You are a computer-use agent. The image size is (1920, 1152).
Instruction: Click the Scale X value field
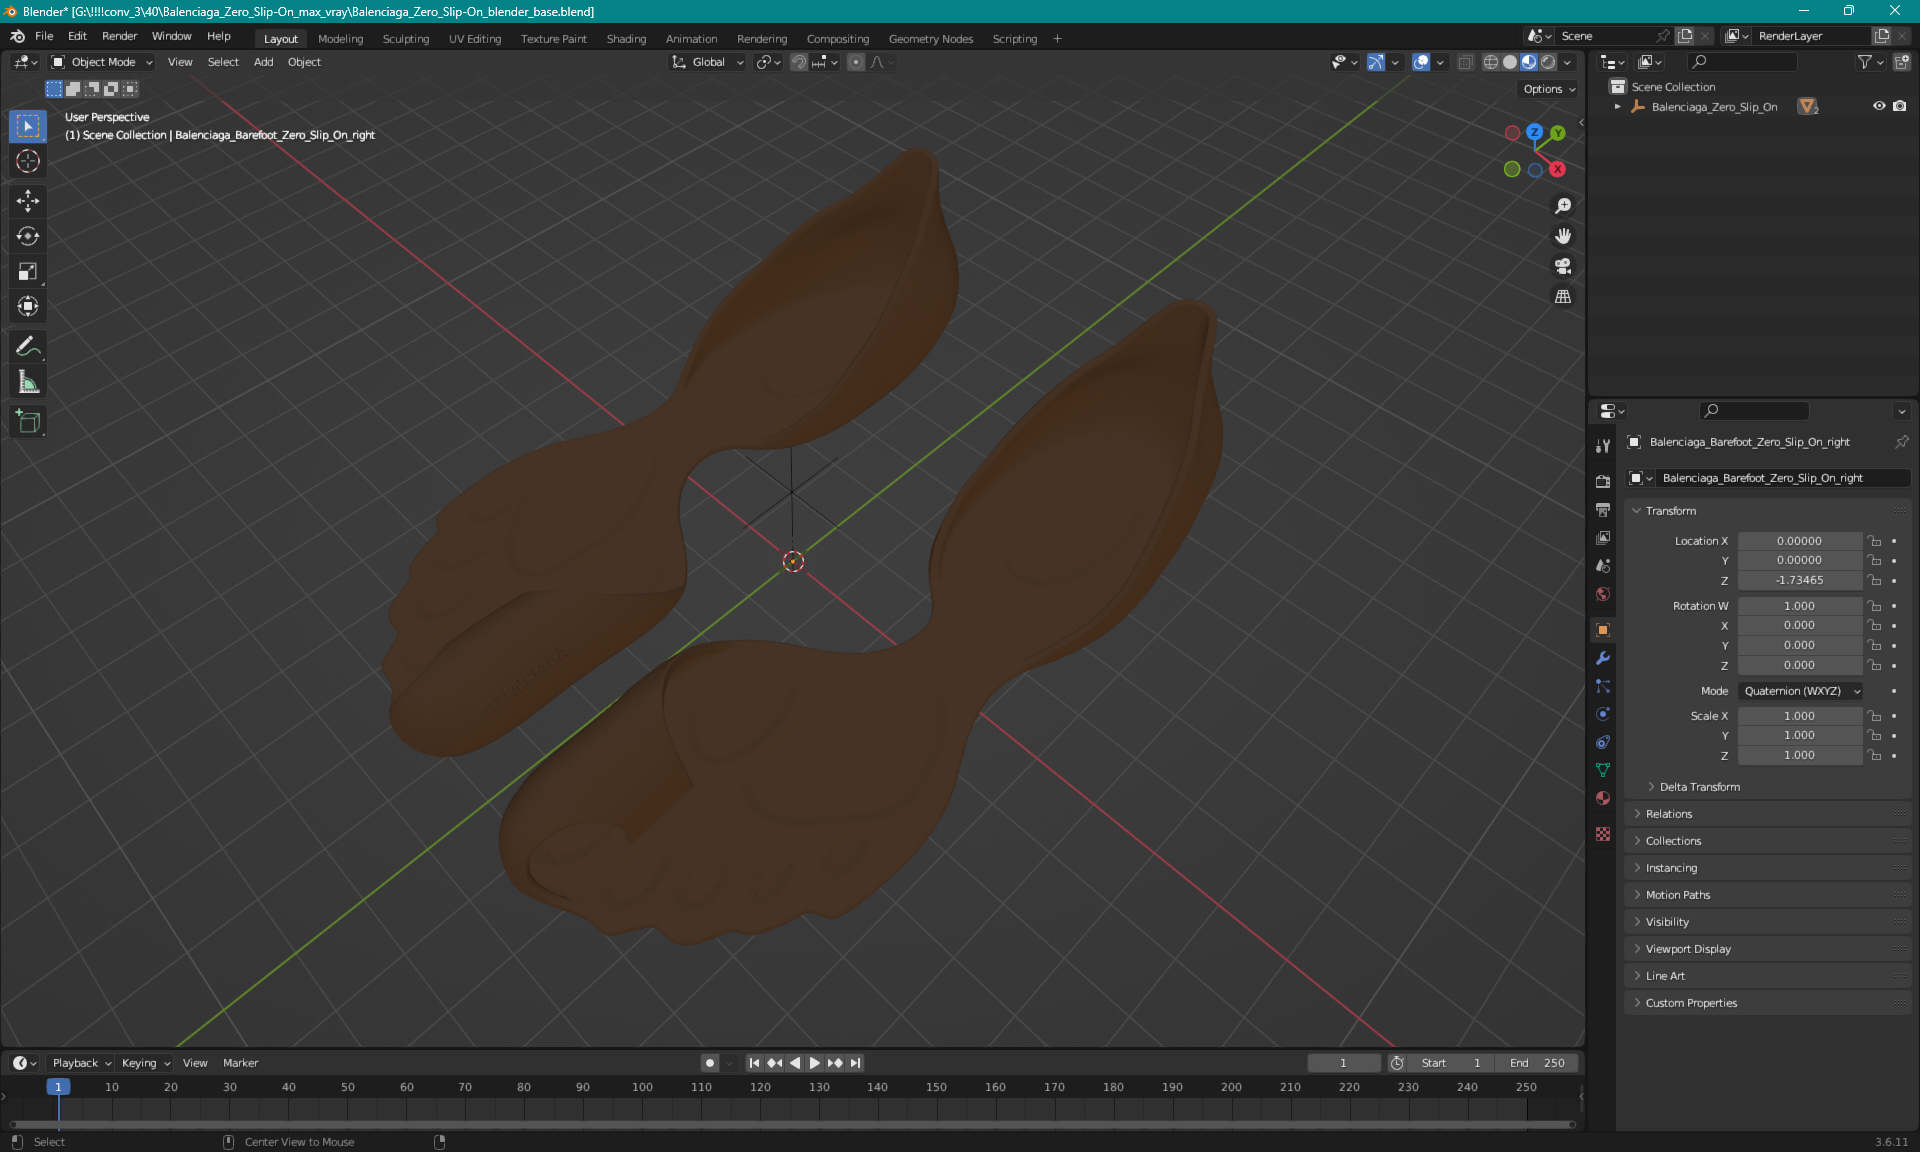[1799, 716]
